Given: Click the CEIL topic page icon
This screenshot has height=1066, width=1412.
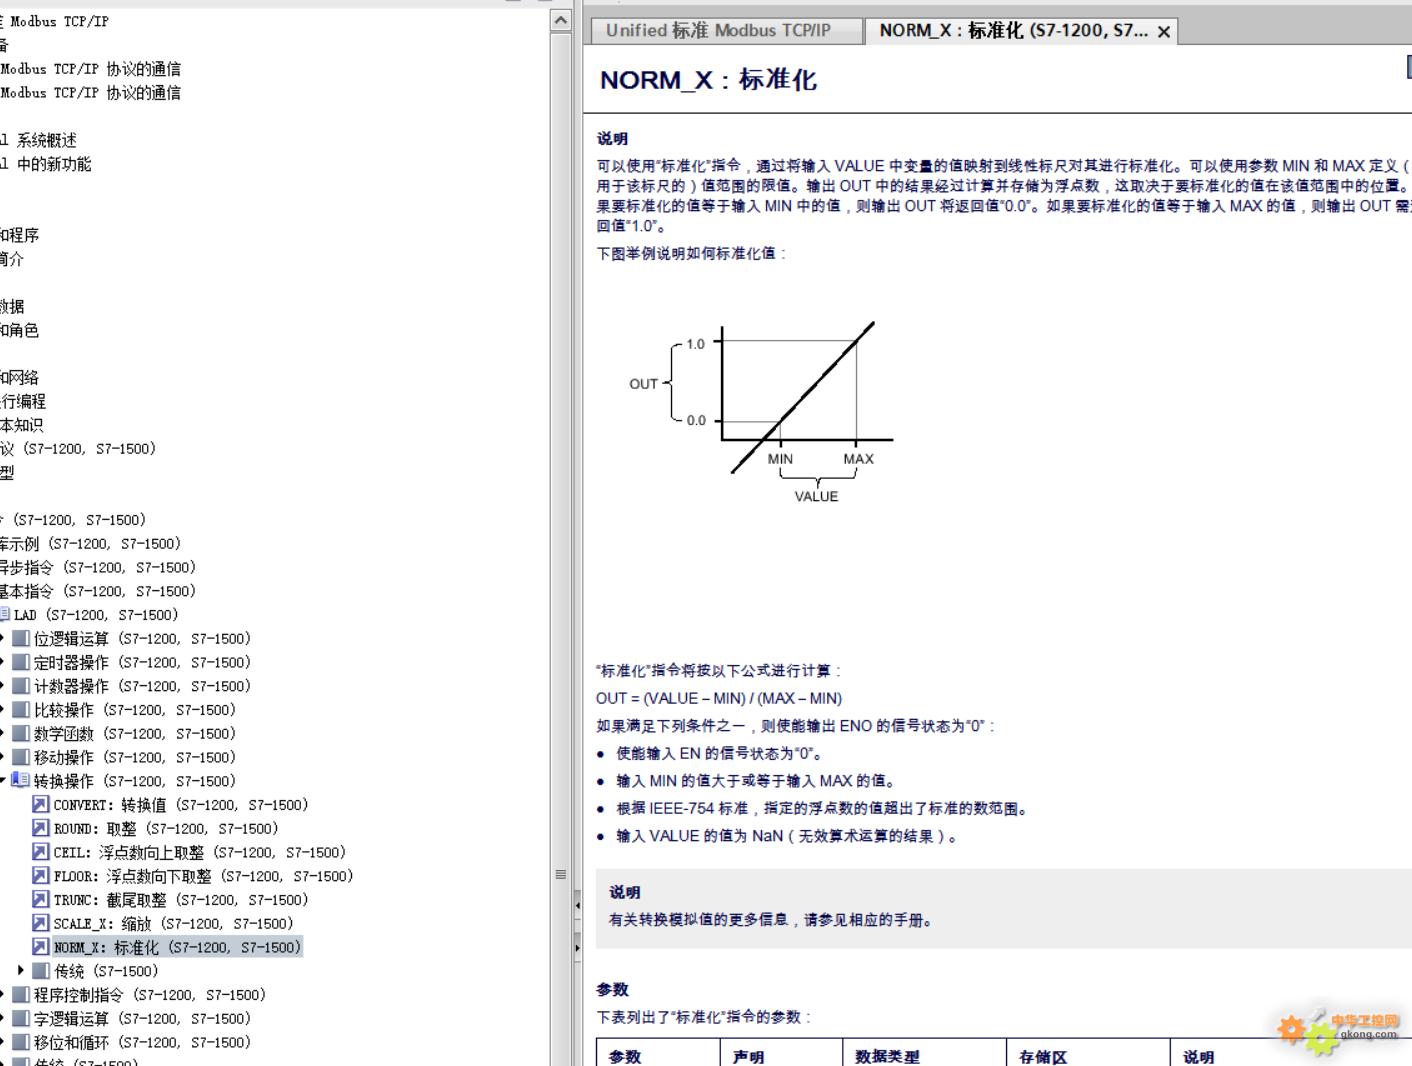Looking at the screenshot, I should tap(40, 852).
